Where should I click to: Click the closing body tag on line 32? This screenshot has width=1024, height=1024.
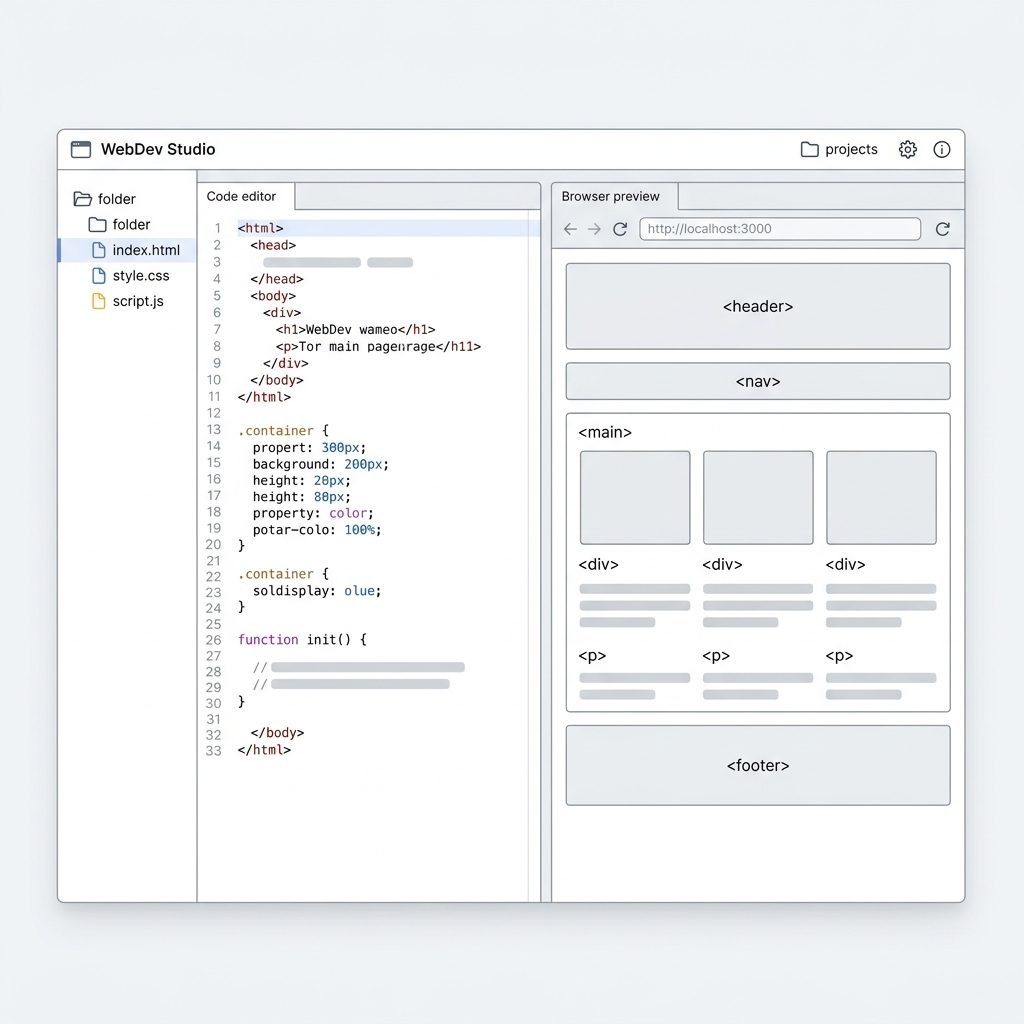[277, 733]
